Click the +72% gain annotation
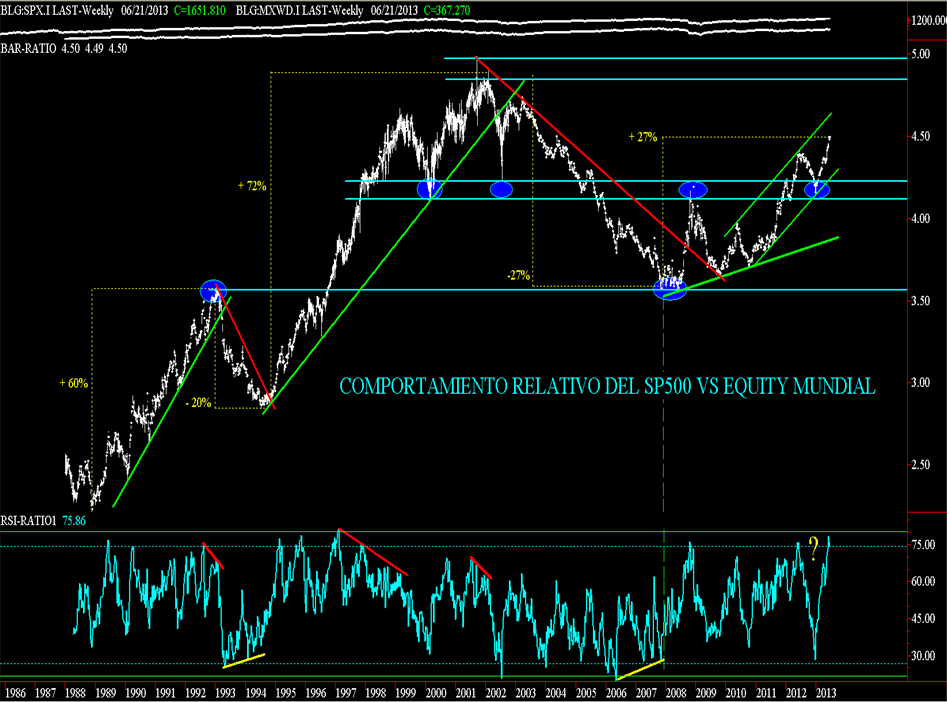This screenshot has width=947, height=702. 252,186
